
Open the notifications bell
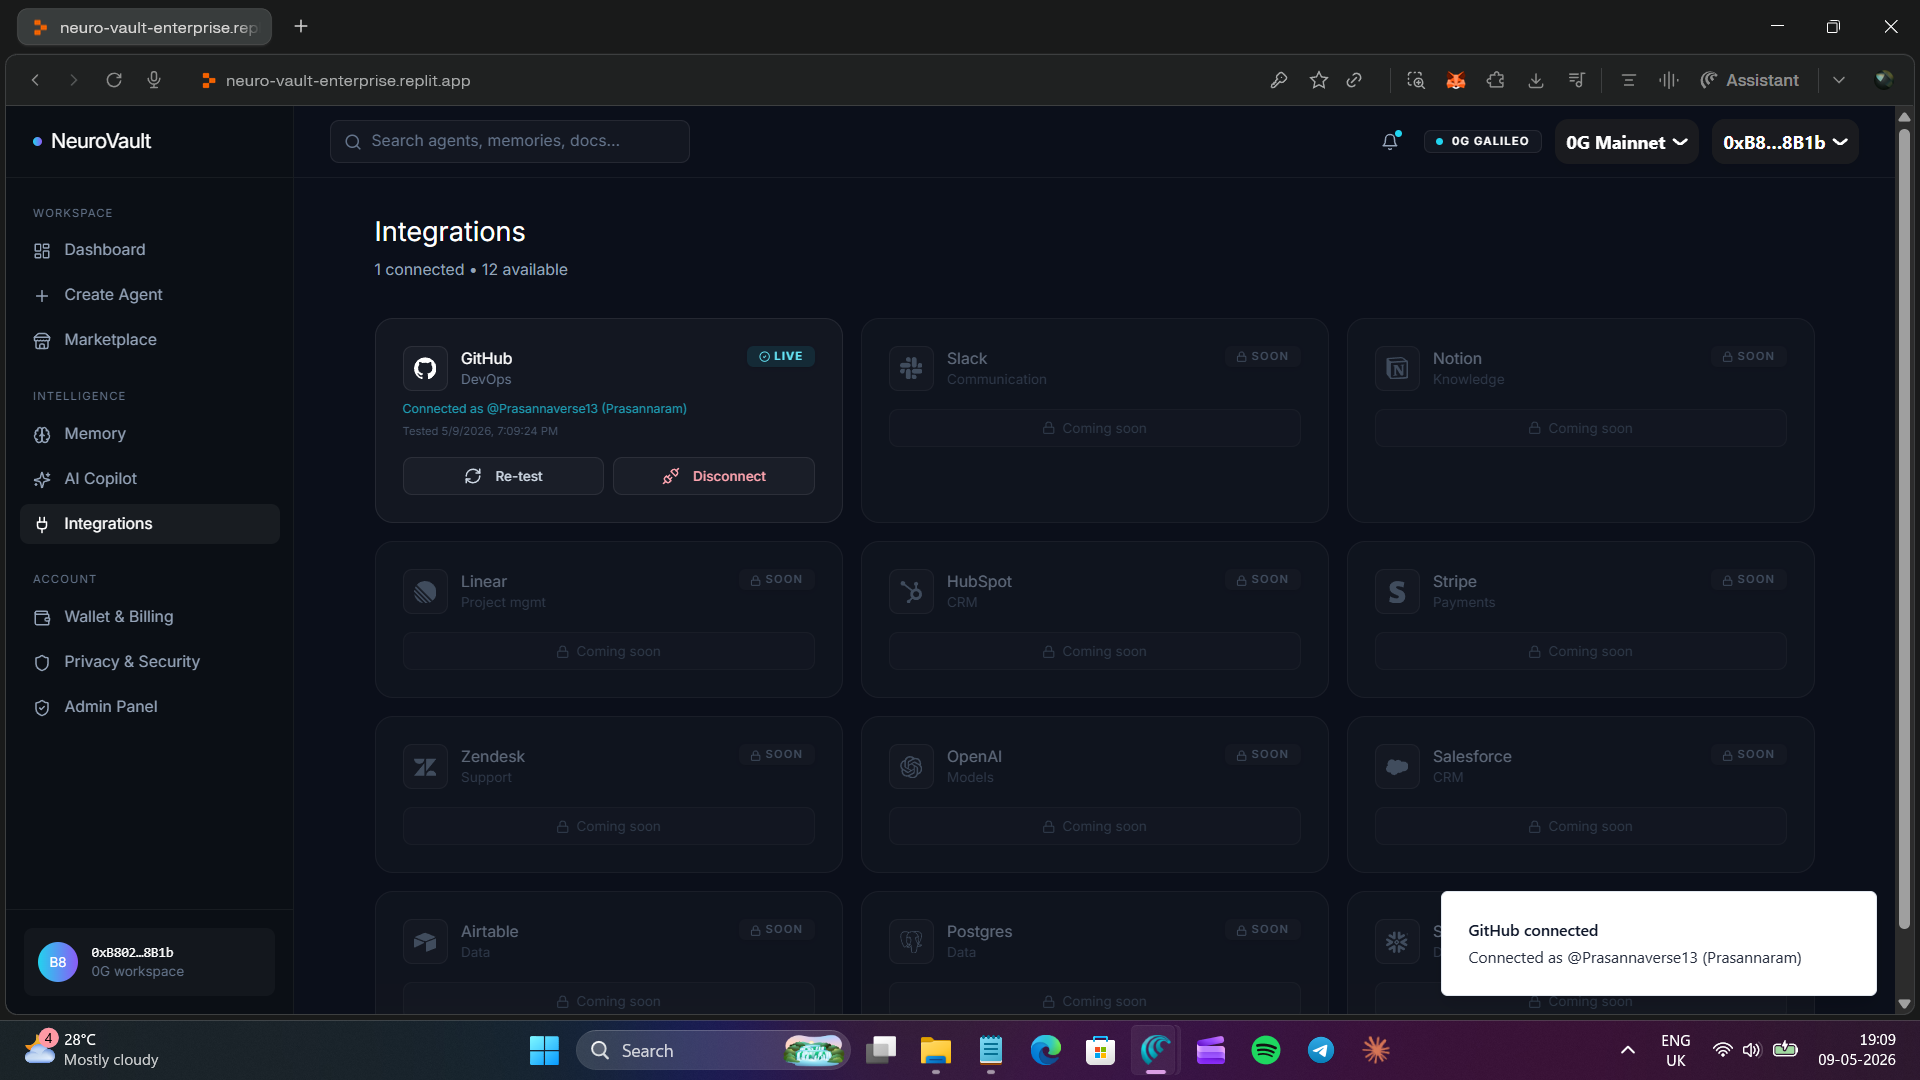pos(1390,142)
